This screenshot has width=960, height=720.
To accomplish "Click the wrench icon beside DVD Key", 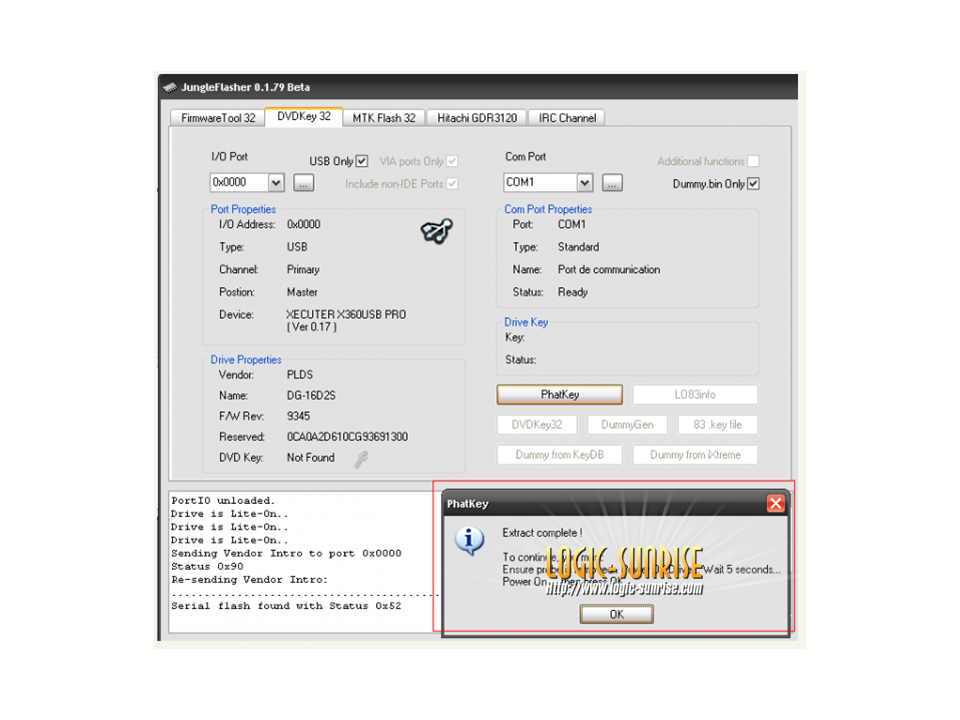I will pyautogui.click(x=361, y=459).
